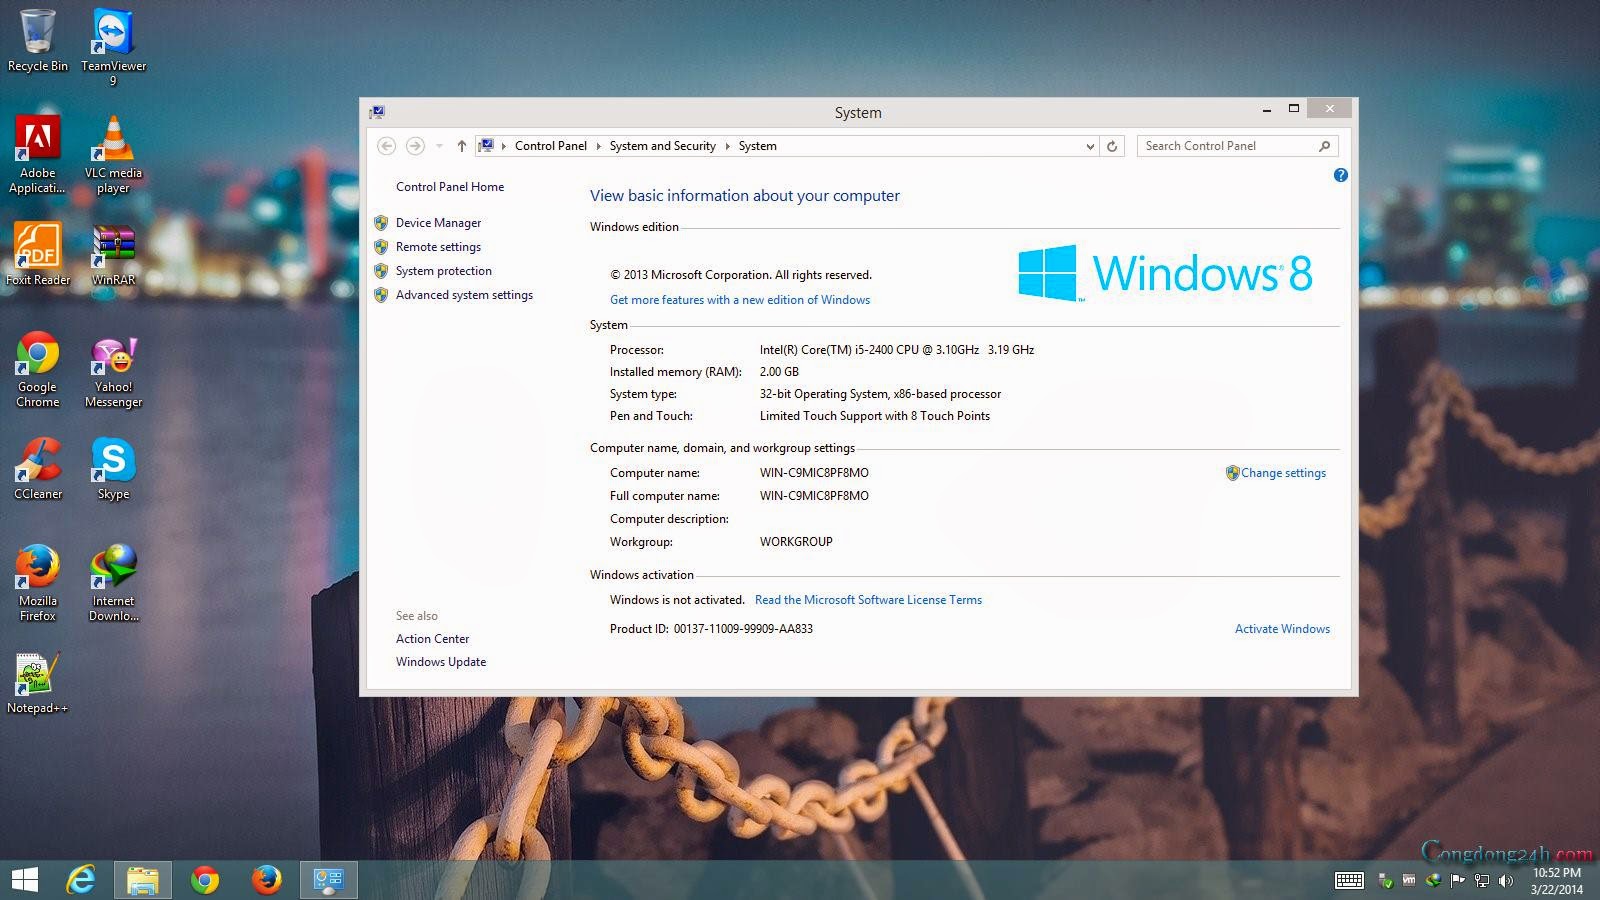The height and width of the screenshot is (900, 1600).
Task: Go up one level in Control Panel
Action: point(461,146)
